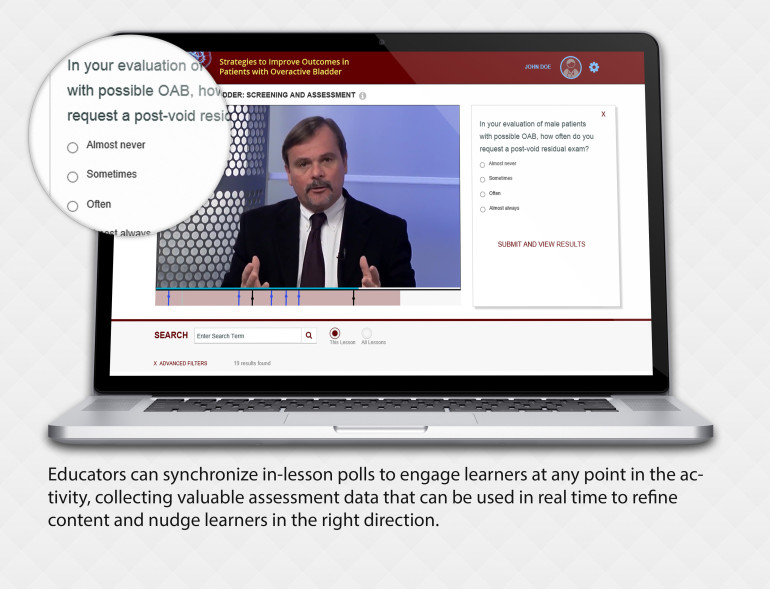Click into the Enter Search Term field

(x=248, y=336)
